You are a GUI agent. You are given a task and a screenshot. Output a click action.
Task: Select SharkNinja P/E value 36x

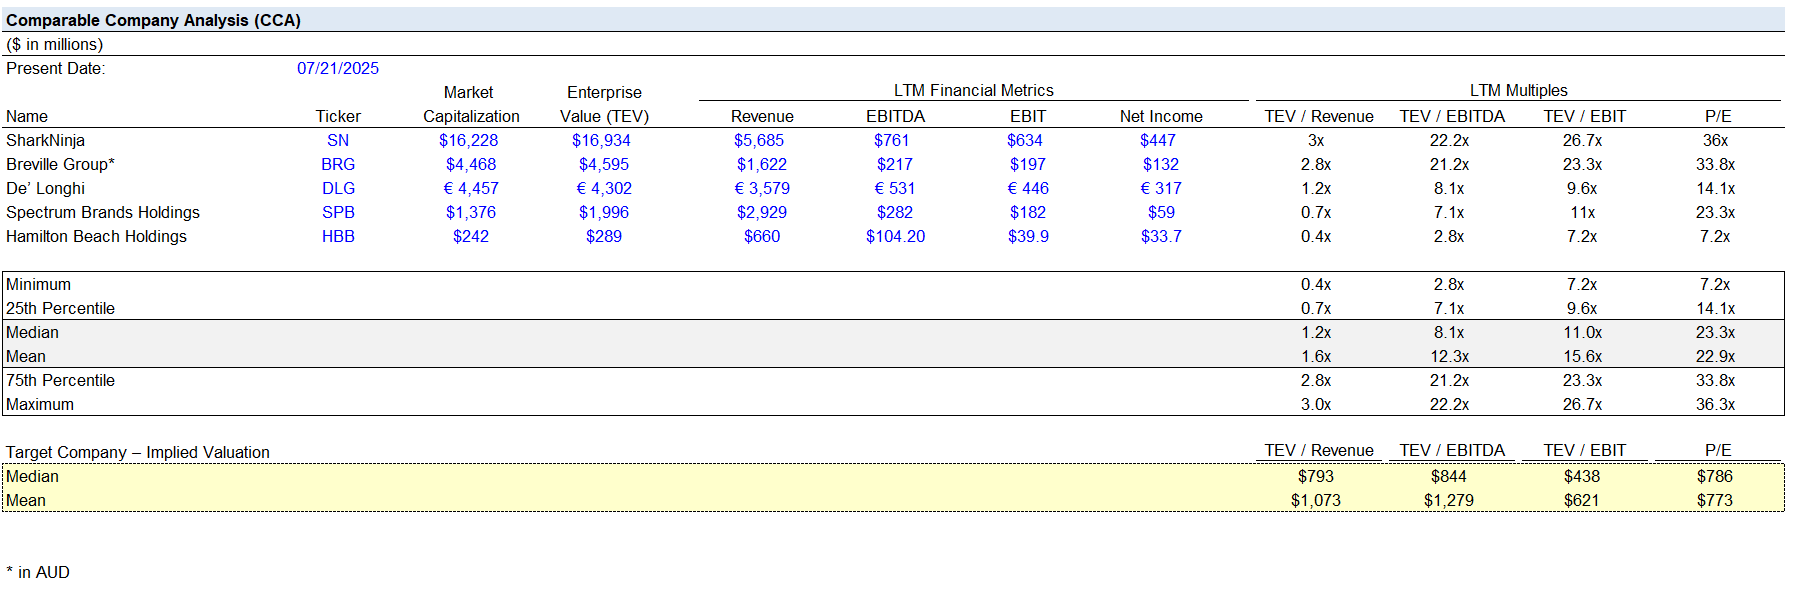pos(1716,140)
